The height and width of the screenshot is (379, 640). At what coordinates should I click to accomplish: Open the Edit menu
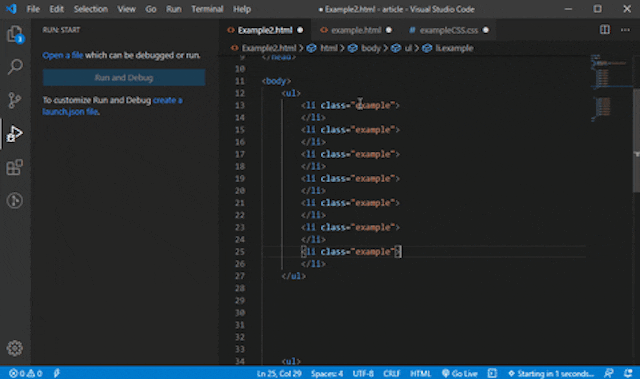coord(57,9)
